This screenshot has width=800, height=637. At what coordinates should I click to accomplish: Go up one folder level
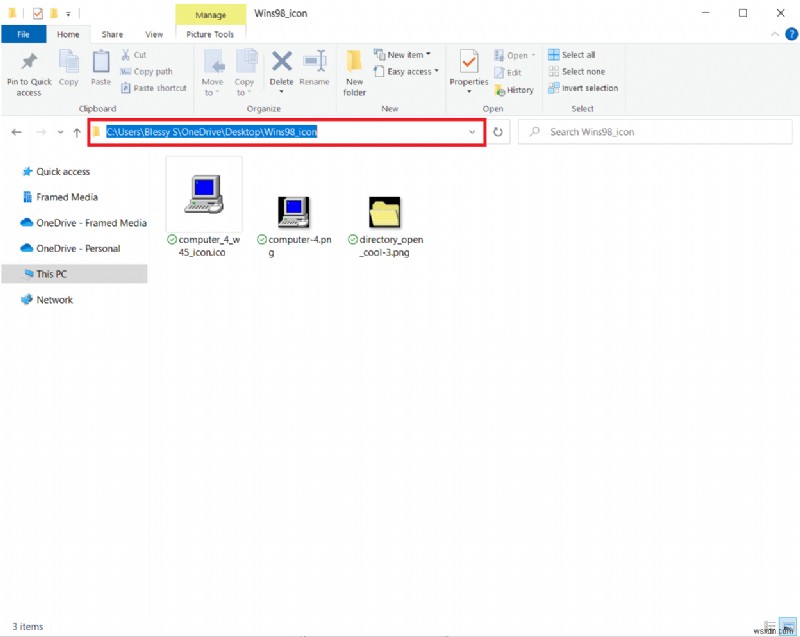pos(77,133)
